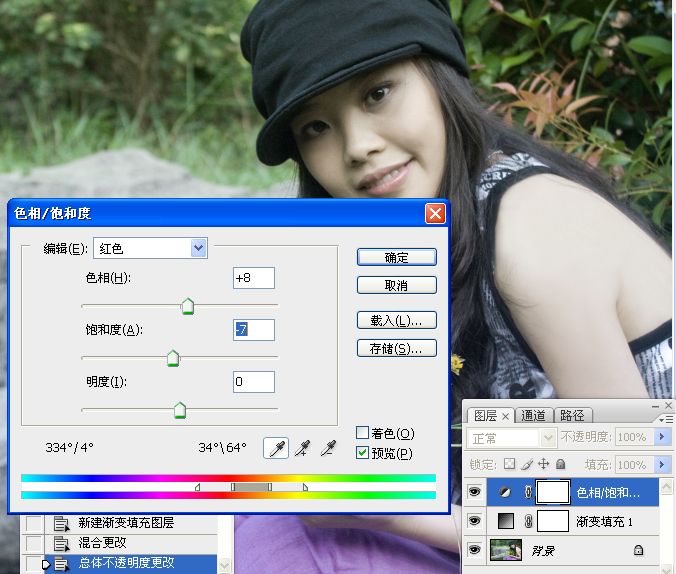This screenshot has height=574, width=676.
Task: Toggle checkbox for 总体不透明度更改 action step
Action: tap(34, 563)
